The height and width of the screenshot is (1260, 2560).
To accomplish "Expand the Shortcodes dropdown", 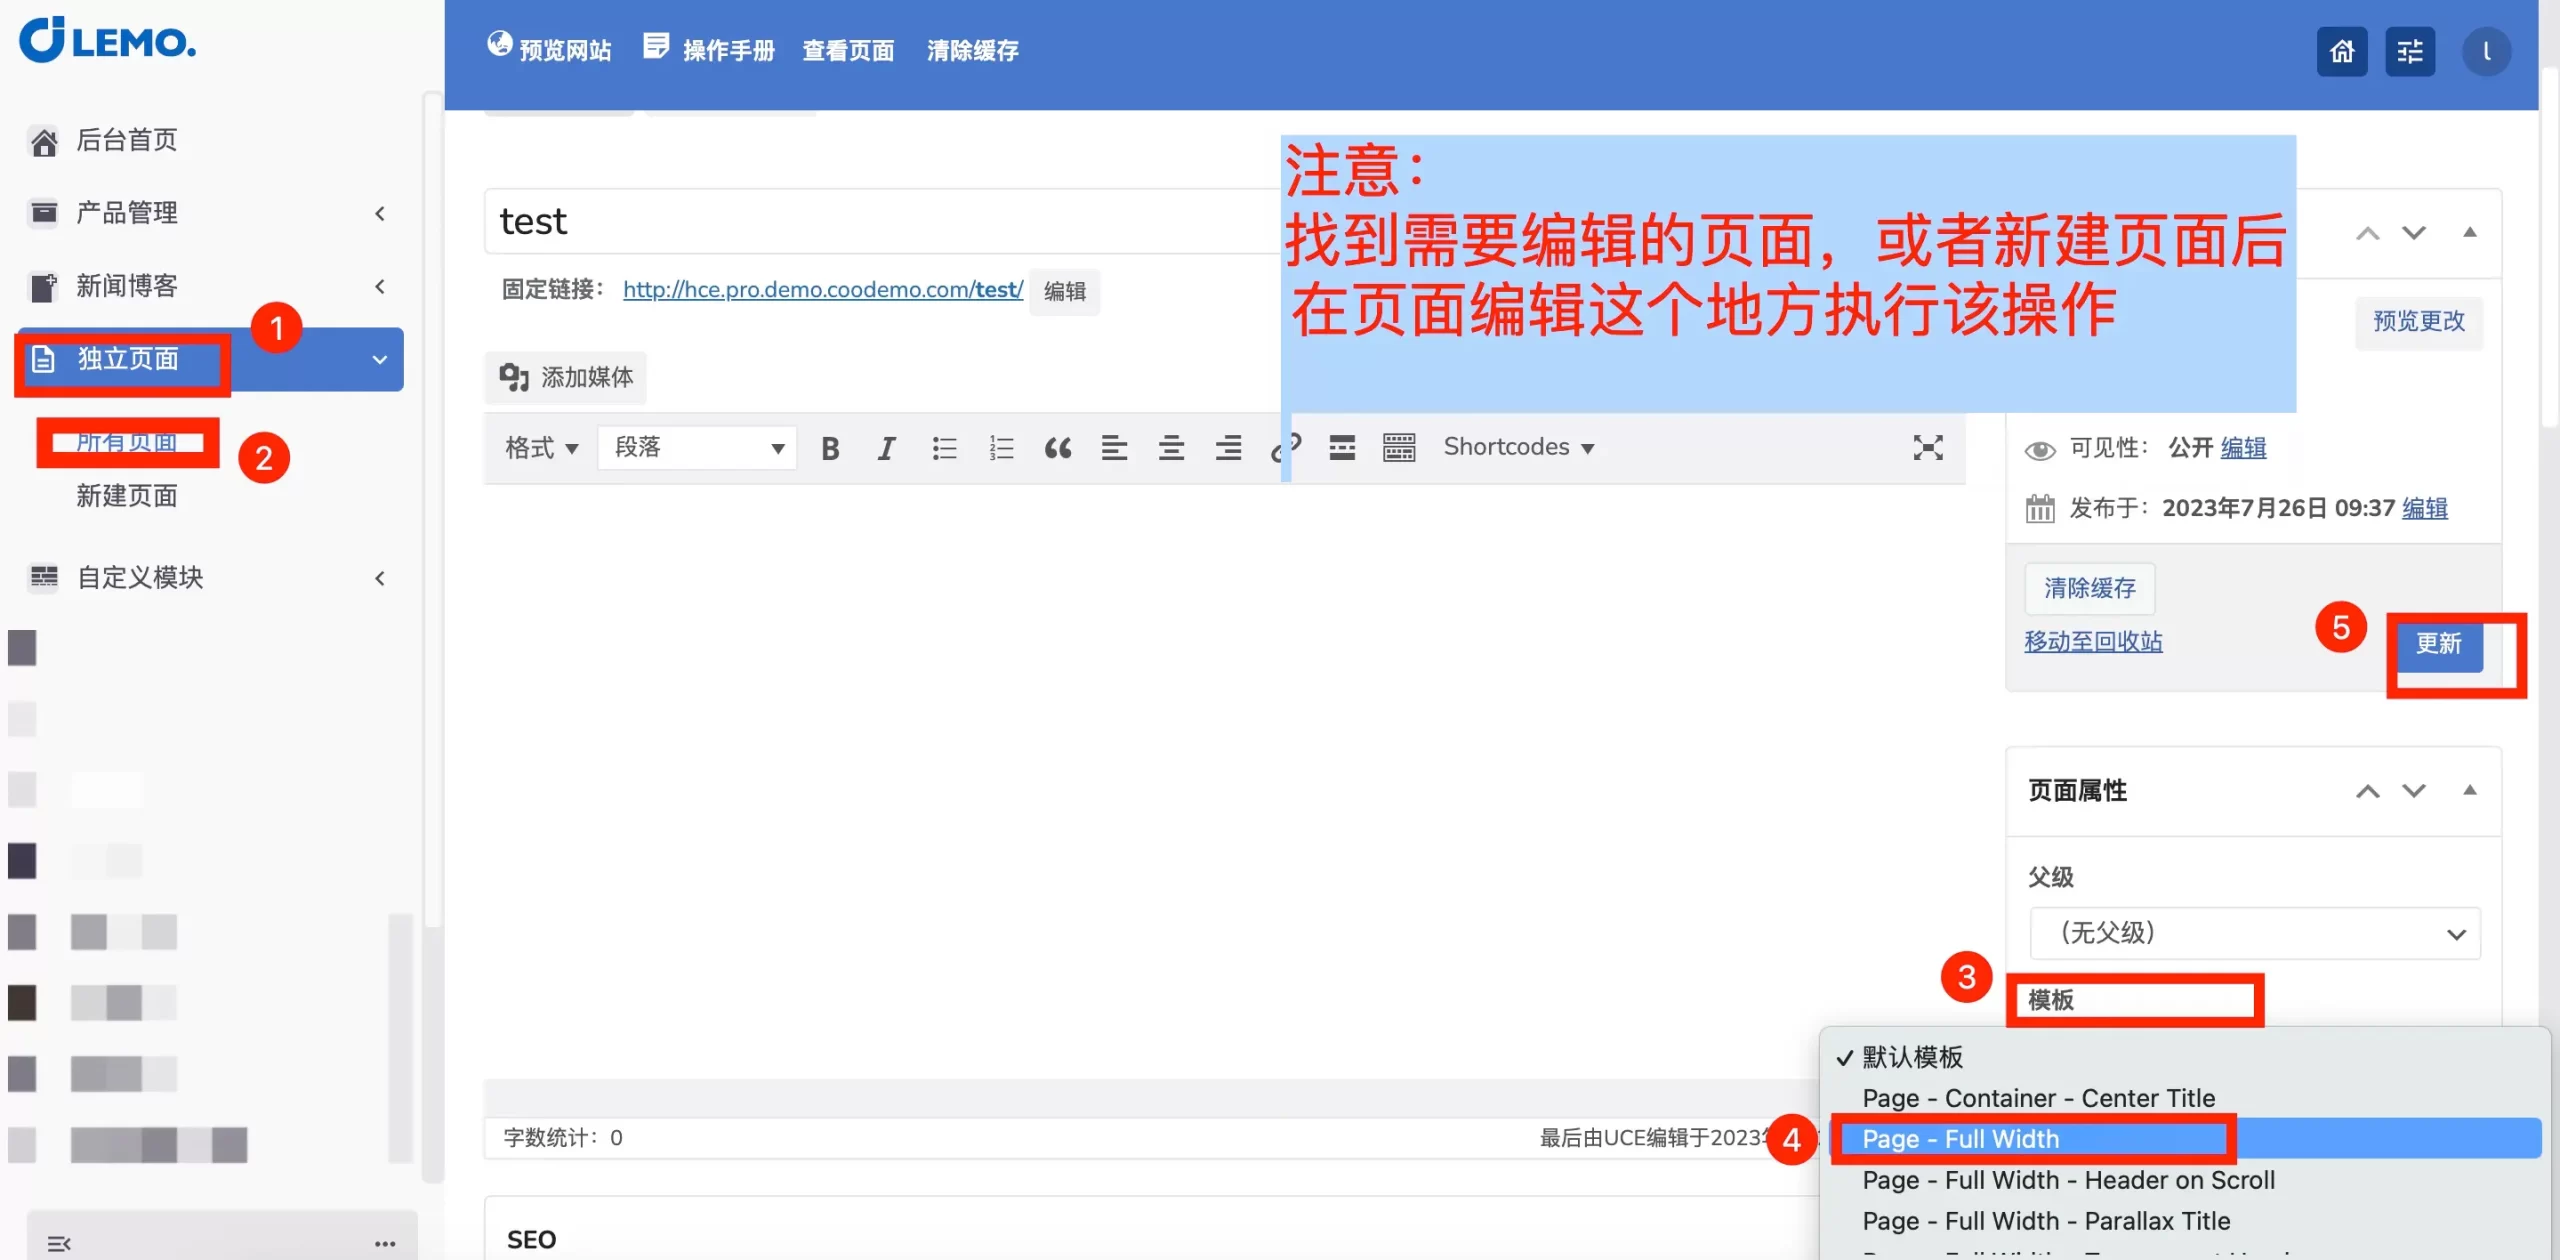I will click(x=1518, y=447).
